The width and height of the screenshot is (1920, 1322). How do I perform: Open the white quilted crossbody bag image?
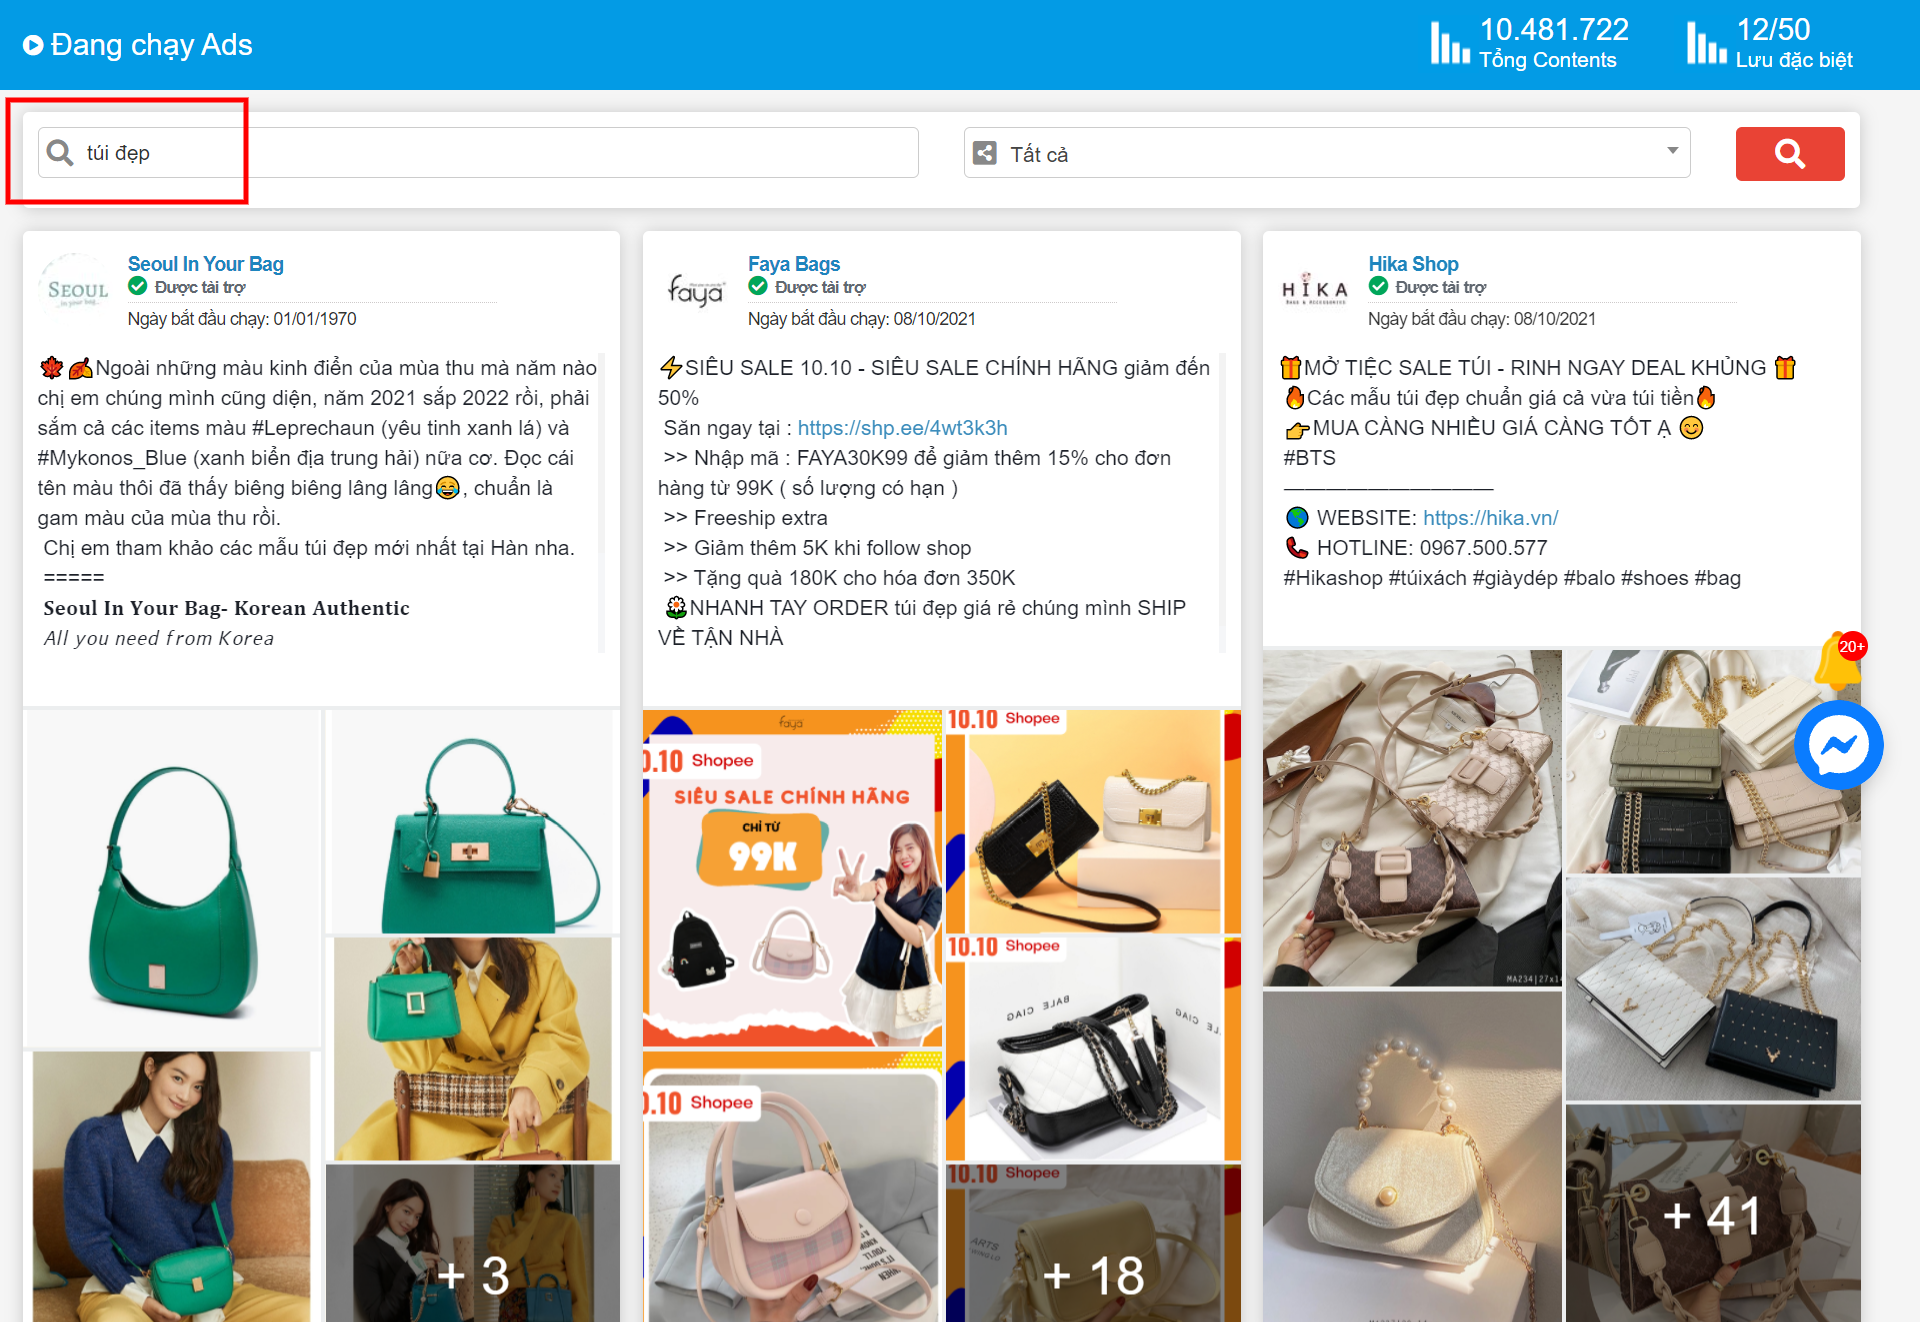pos(1093,1049)
